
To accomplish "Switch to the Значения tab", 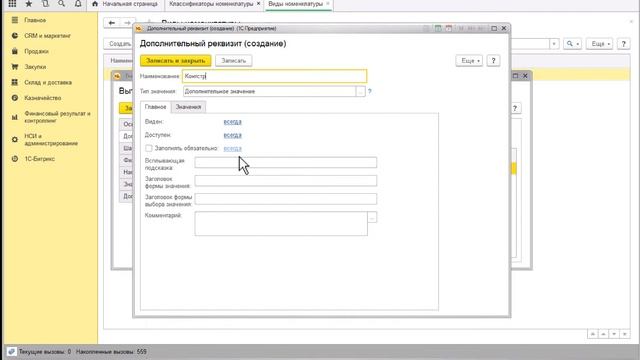I will point(188,107).
